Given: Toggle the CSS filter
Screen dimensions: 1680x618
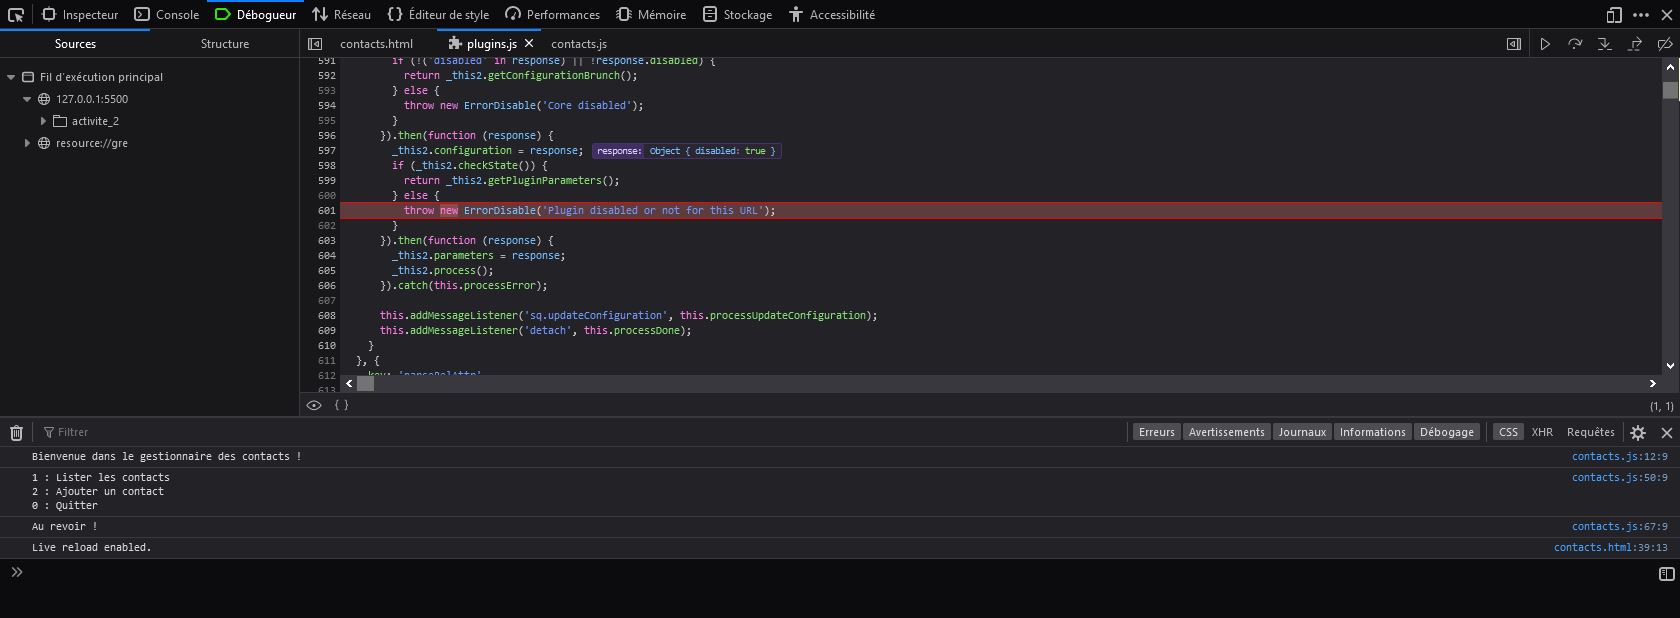Looking at the screenshot, I should pyautogui.click(x=1508, y=432).
